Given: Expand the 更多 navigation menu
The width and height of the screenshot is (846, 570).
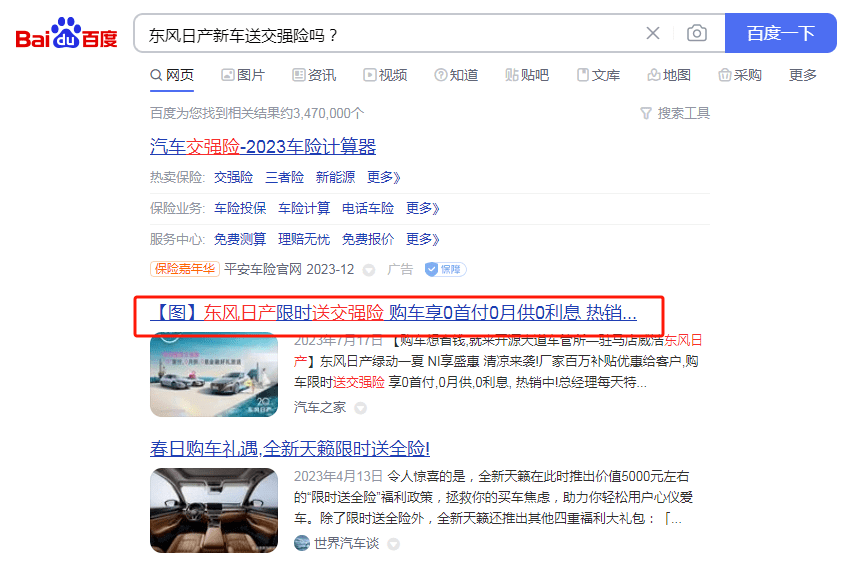Looking at the screenshot, I should coord(803,75).
